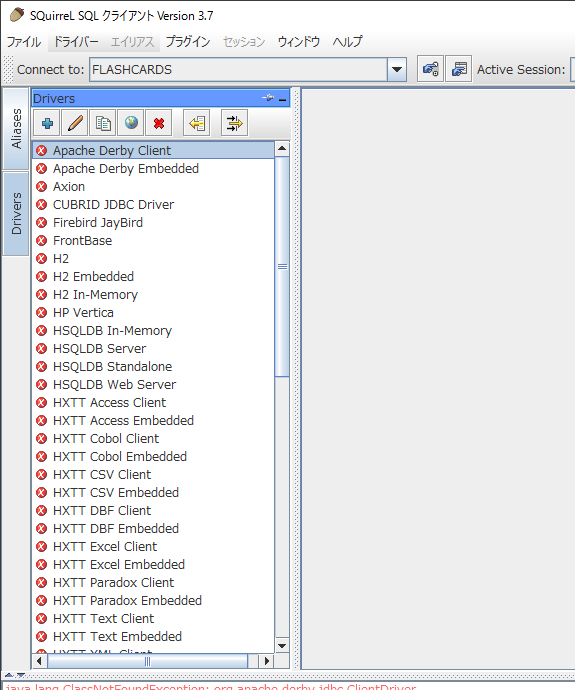
Task: Open the Connect to dropdown arrow
Action: point(396,70)
